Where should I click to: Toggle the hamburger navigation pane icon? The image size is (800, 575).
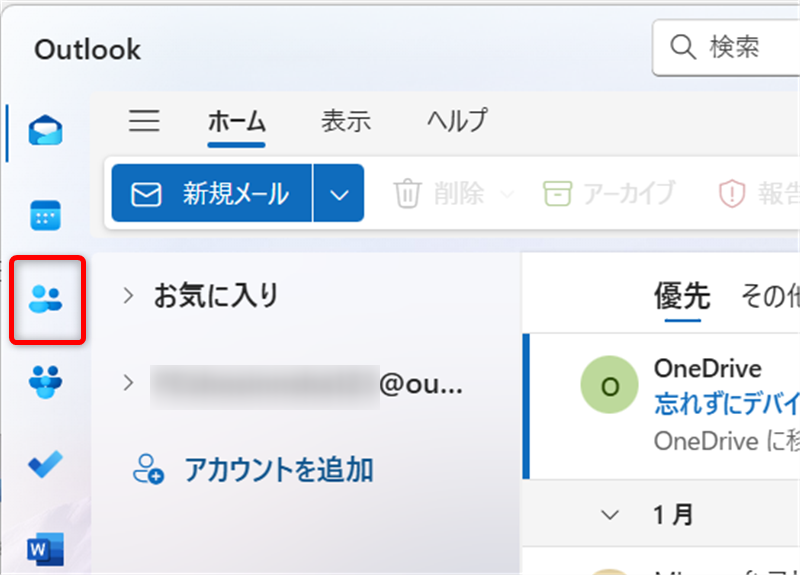145,122
